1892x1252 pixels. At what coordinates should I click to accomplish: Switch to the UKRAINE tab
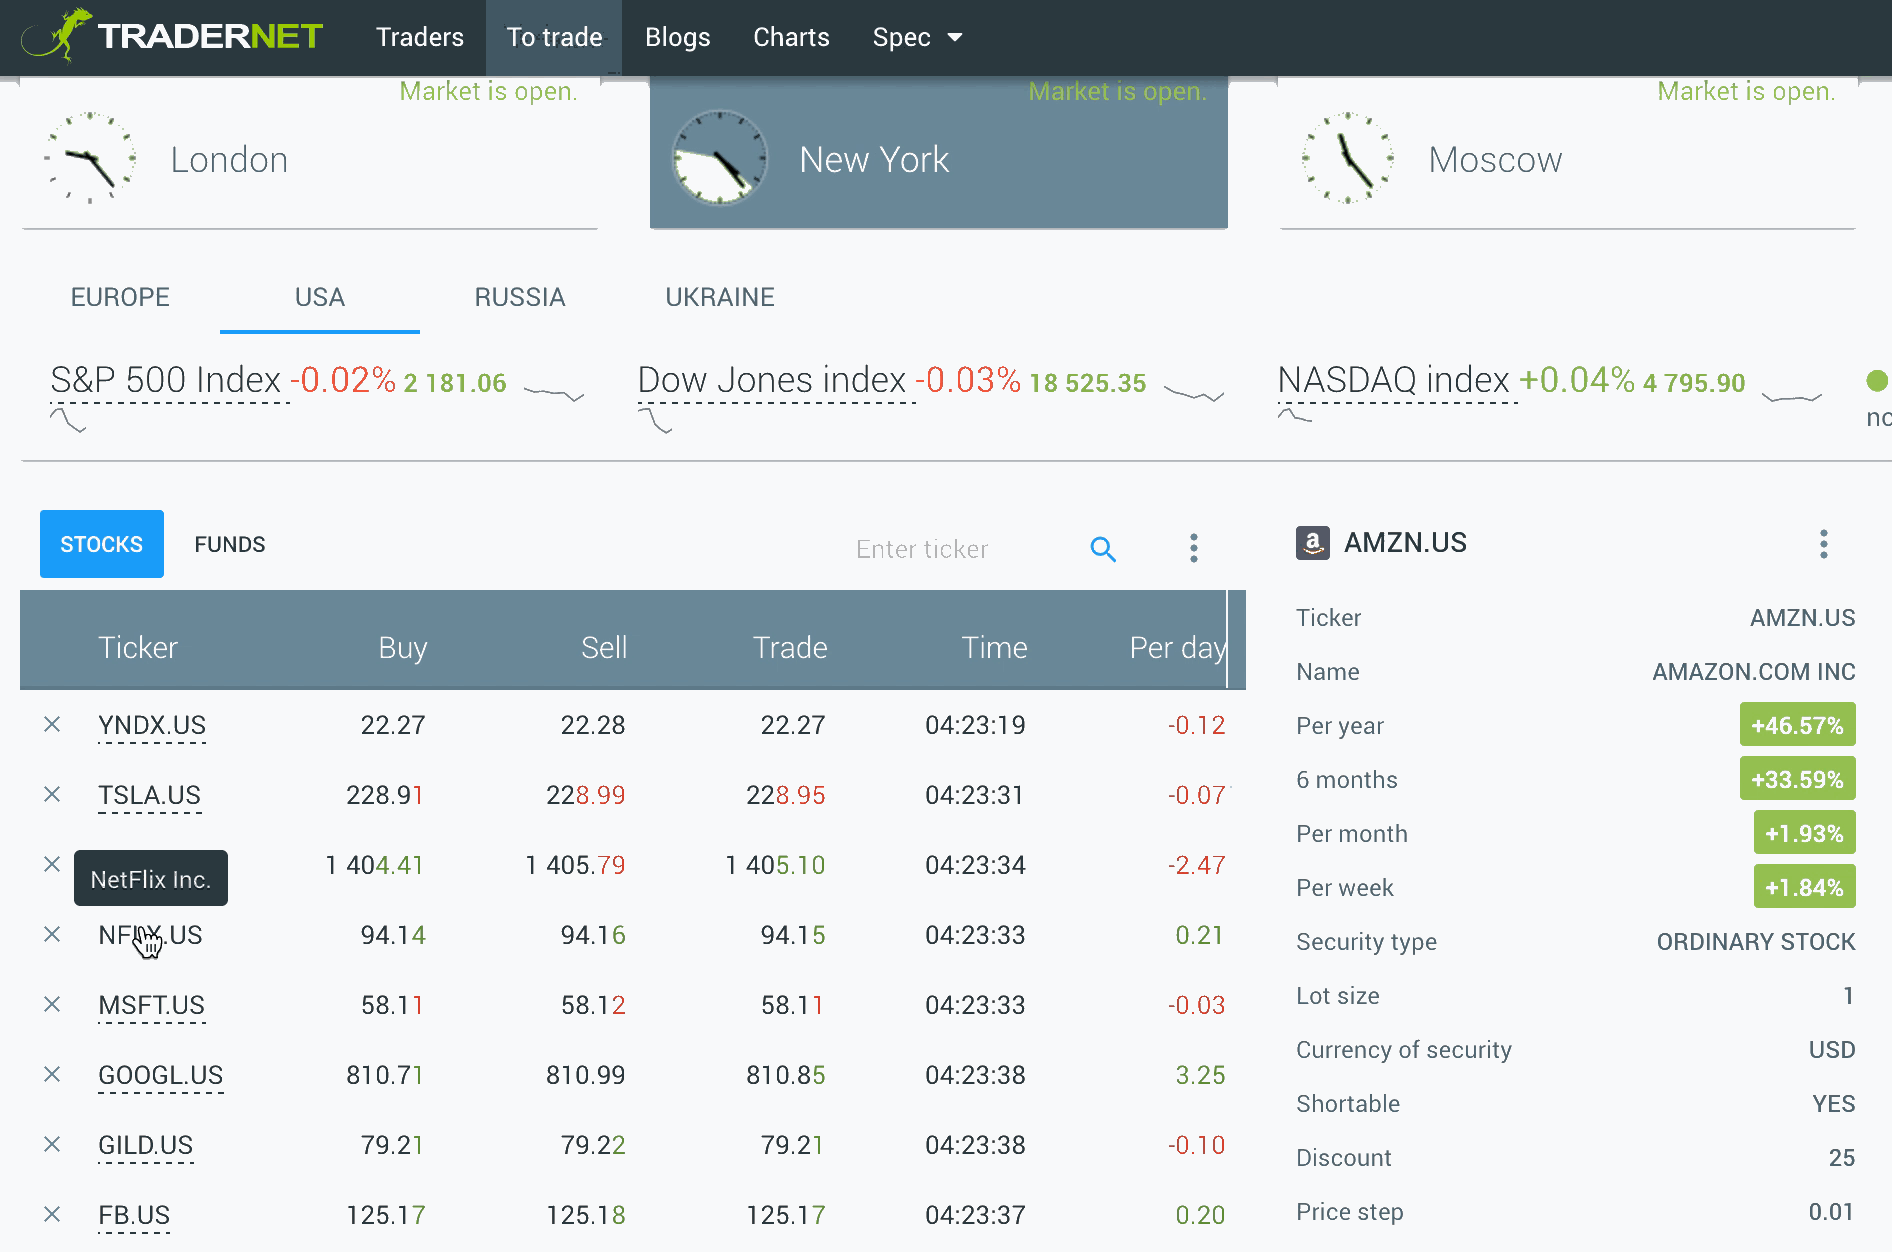point(720,297)
